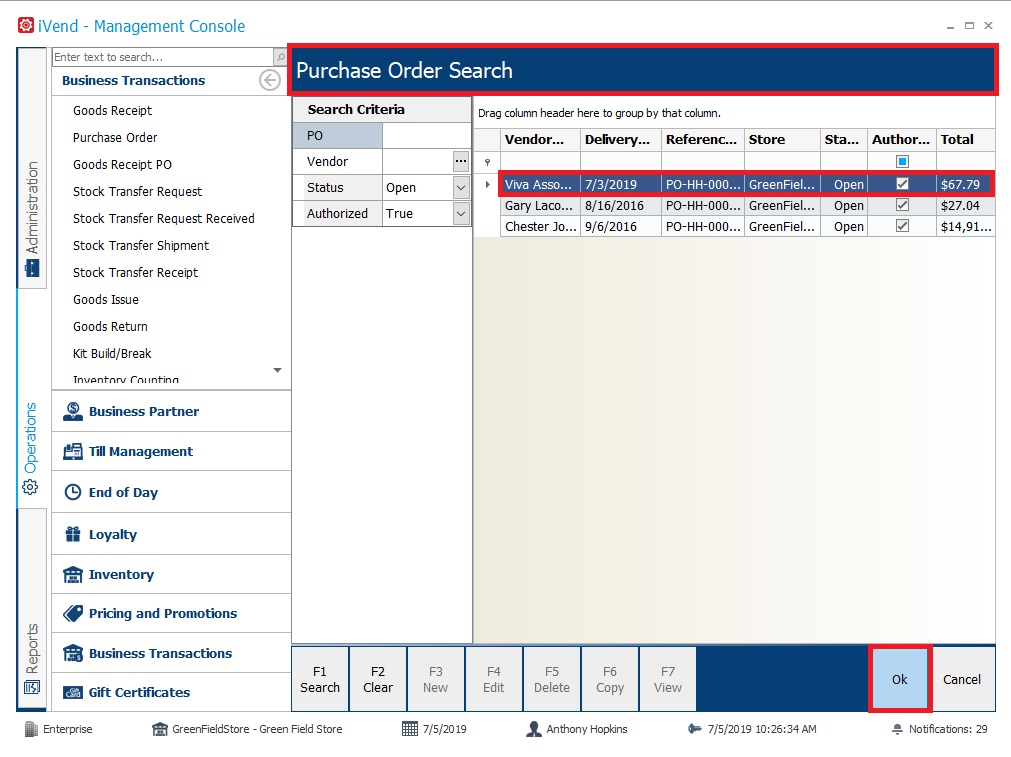Click the search magnifier icon in sidebar
The height and width of the screenshot is (757, 1011).
280,57
